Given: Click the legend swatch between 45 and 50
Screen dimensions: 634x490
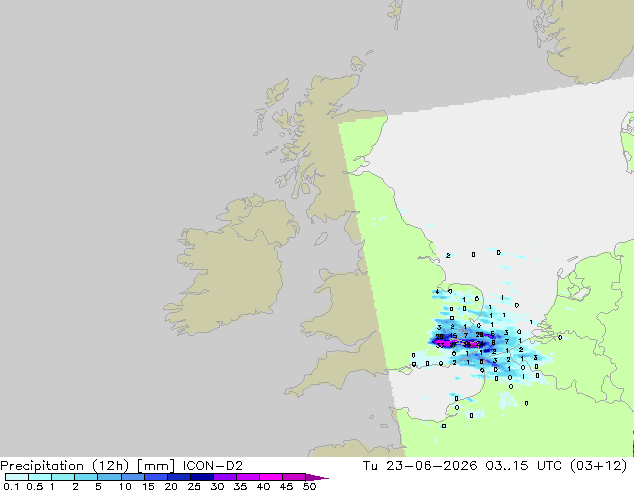Looking at the screenshot, I should [294, 477].
